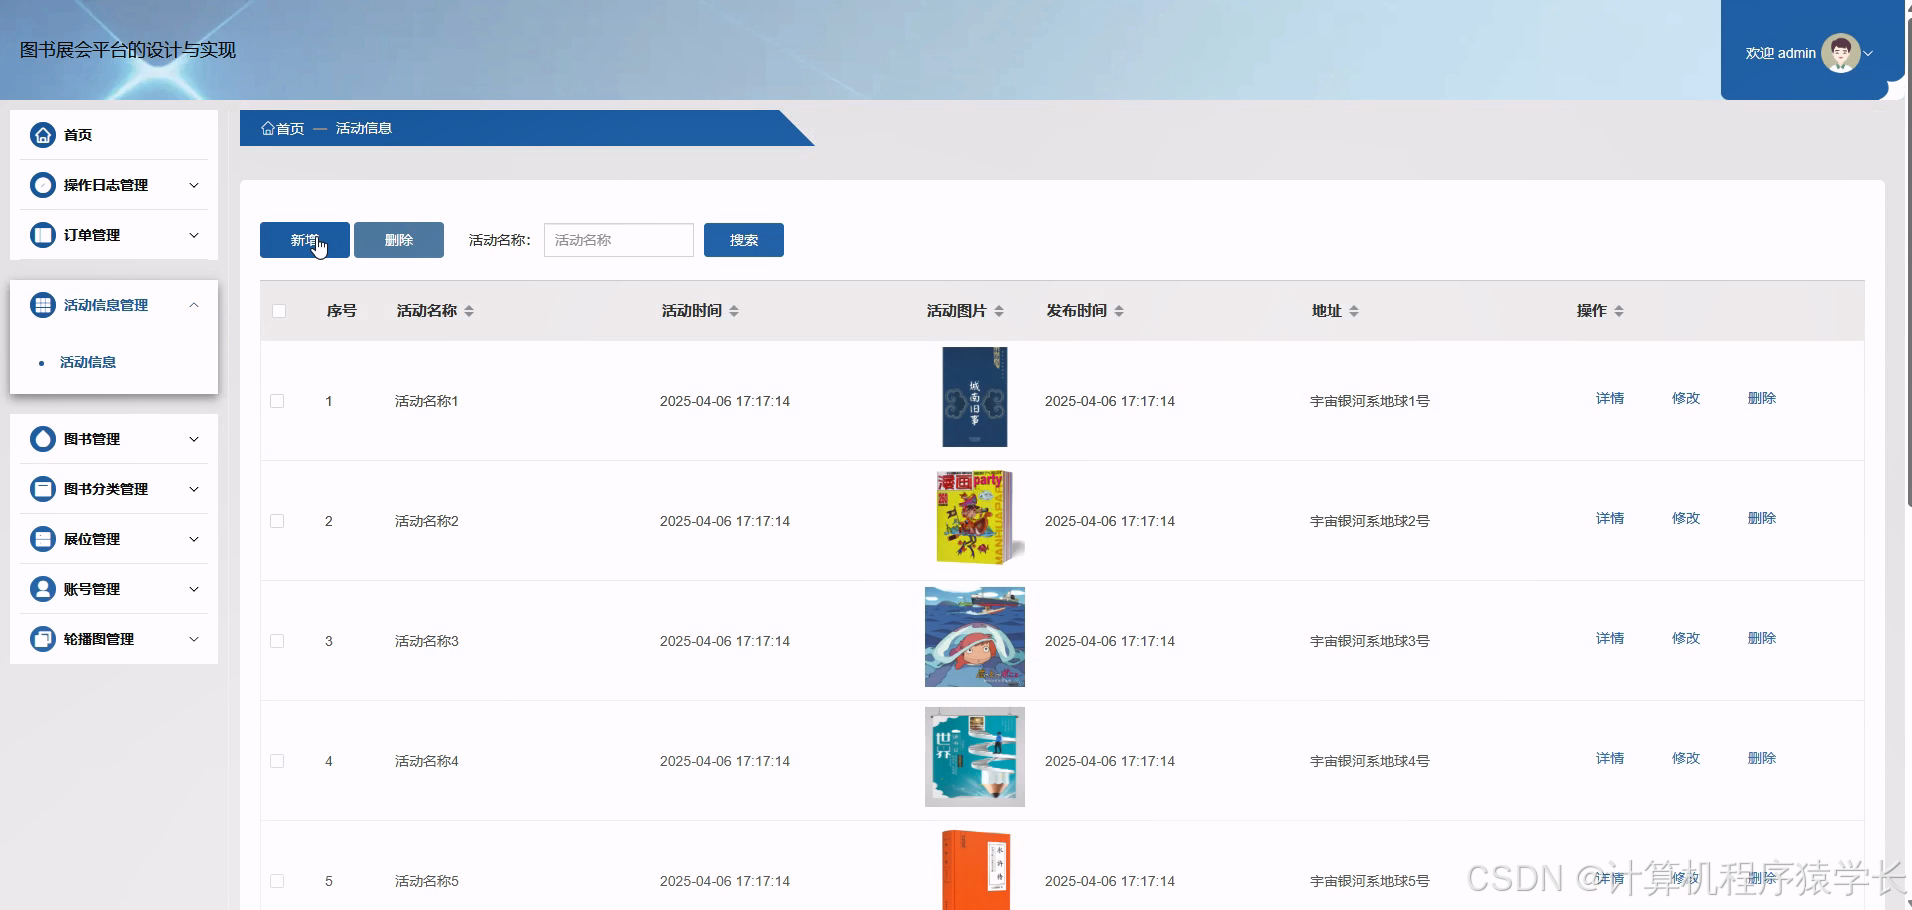Click the 轮播图管理 sidebar icon
This screenshot has height=910, width=1912.
point(42,638)
